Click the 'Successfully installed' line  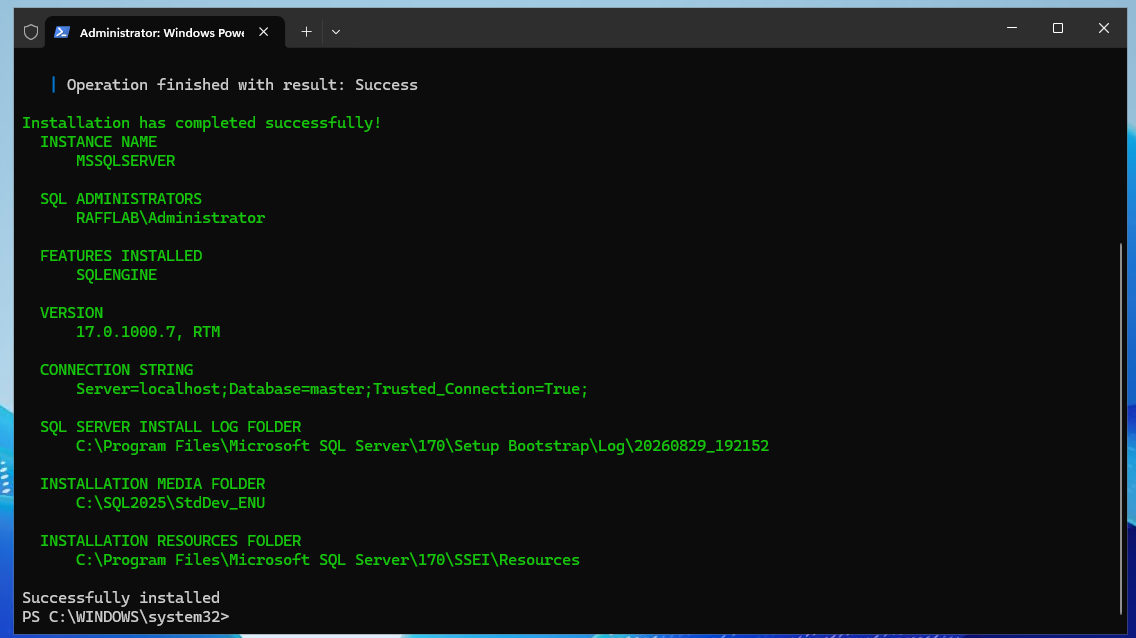pyautogui.click(x=121, y=597)
